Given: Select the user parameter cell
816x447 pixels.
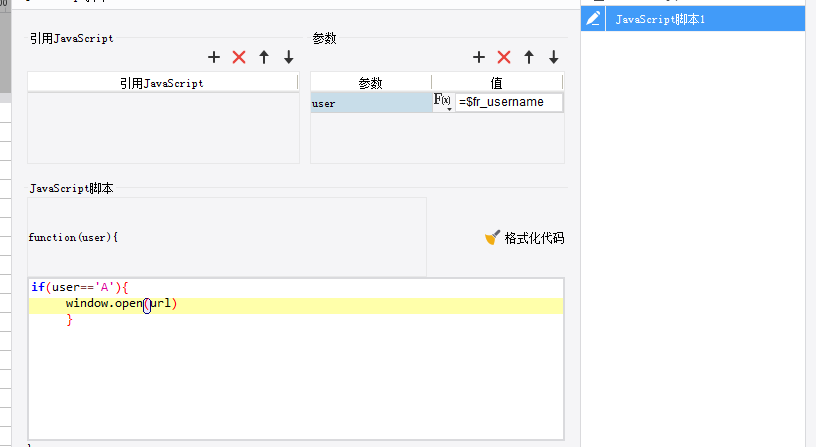Looking at the screenshot, I should [x=371, y=103].
